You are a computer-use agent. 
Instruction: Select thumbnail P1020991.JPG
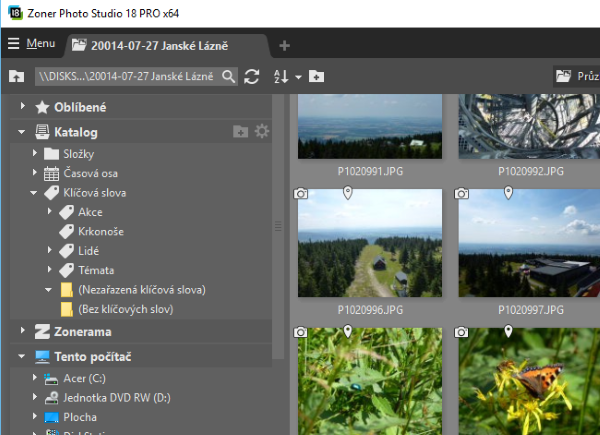(370, 127)
